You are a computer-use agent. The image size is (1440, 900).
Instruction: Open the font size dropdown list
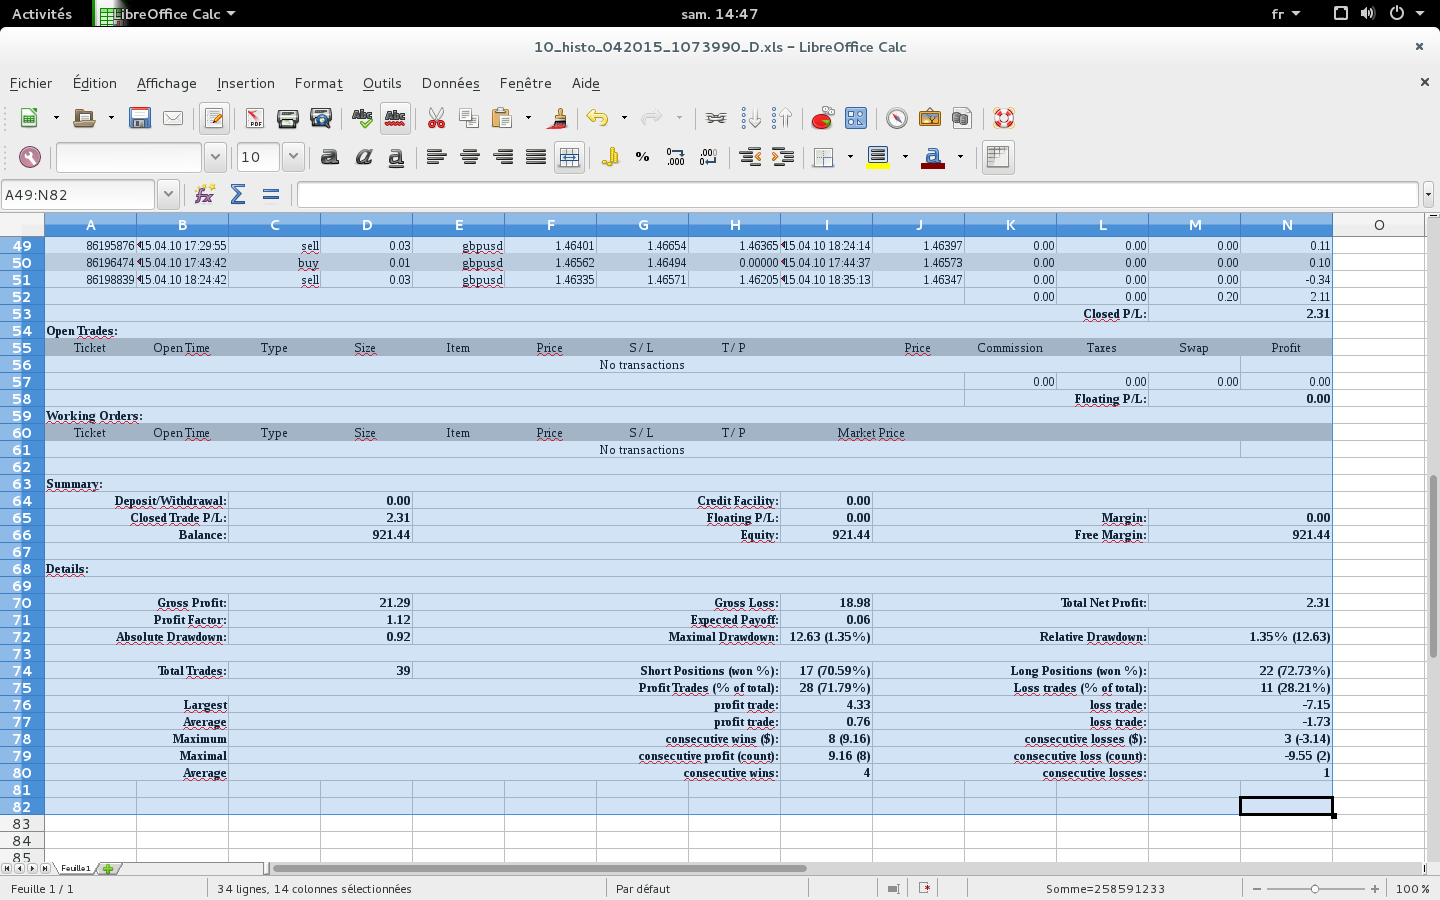tap(293, 157)
